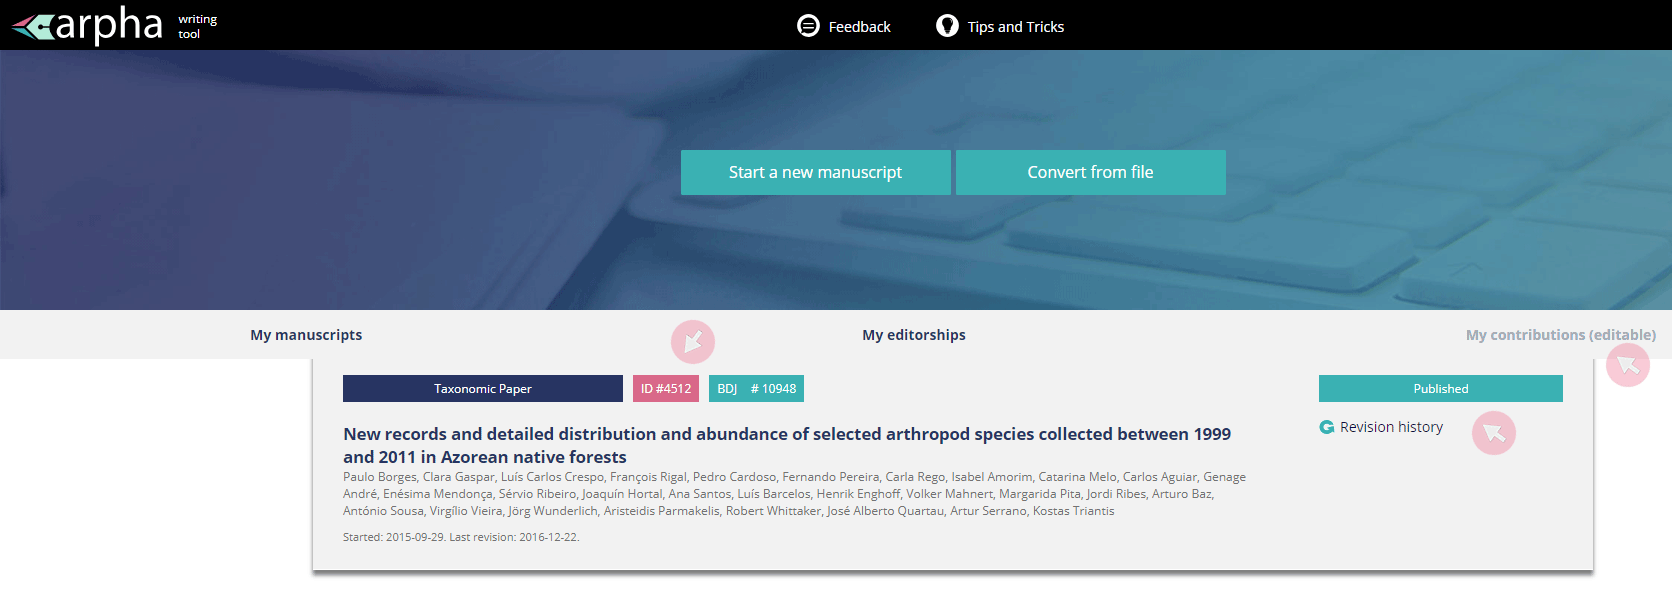Click the Published status badge
Viewport: 1672px width, 615px height.
tap(1441, 389)
